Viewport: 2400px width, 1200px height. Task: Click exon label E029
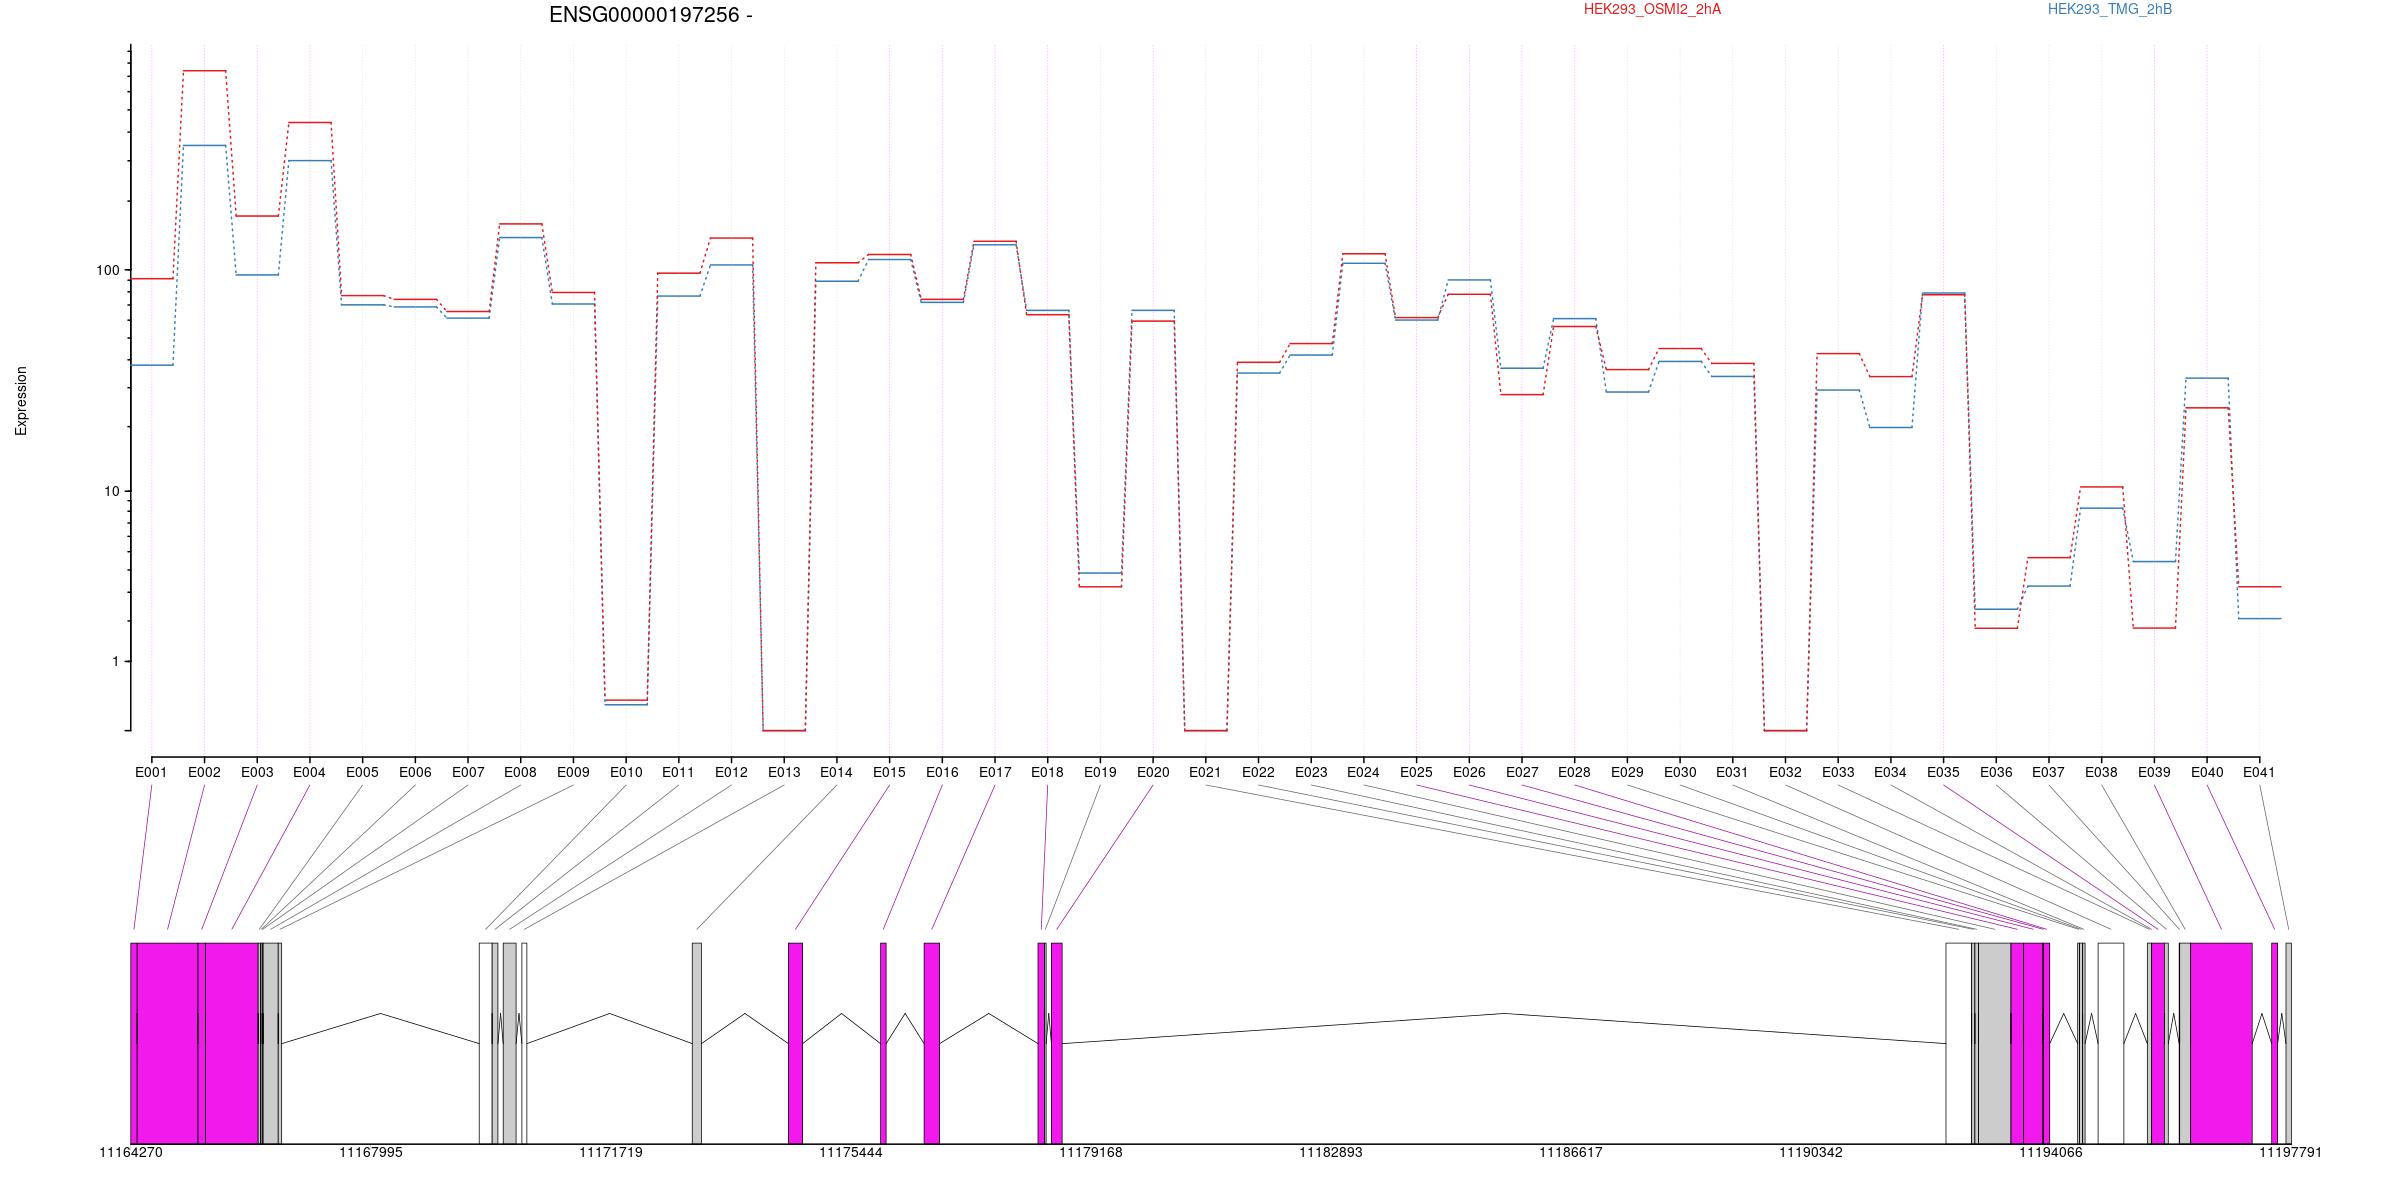[1627, 773]
